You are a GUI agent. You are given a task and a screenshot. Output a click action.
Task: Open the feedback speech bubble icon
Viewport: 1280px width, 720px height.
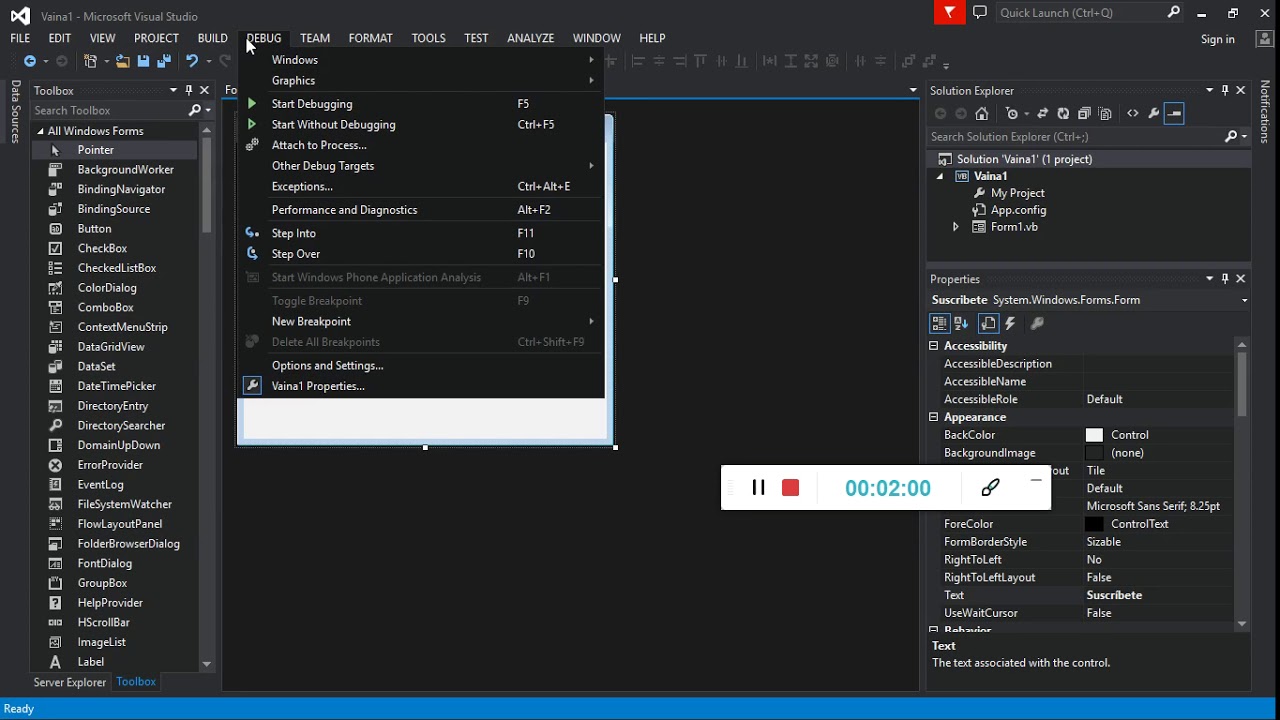980,12
